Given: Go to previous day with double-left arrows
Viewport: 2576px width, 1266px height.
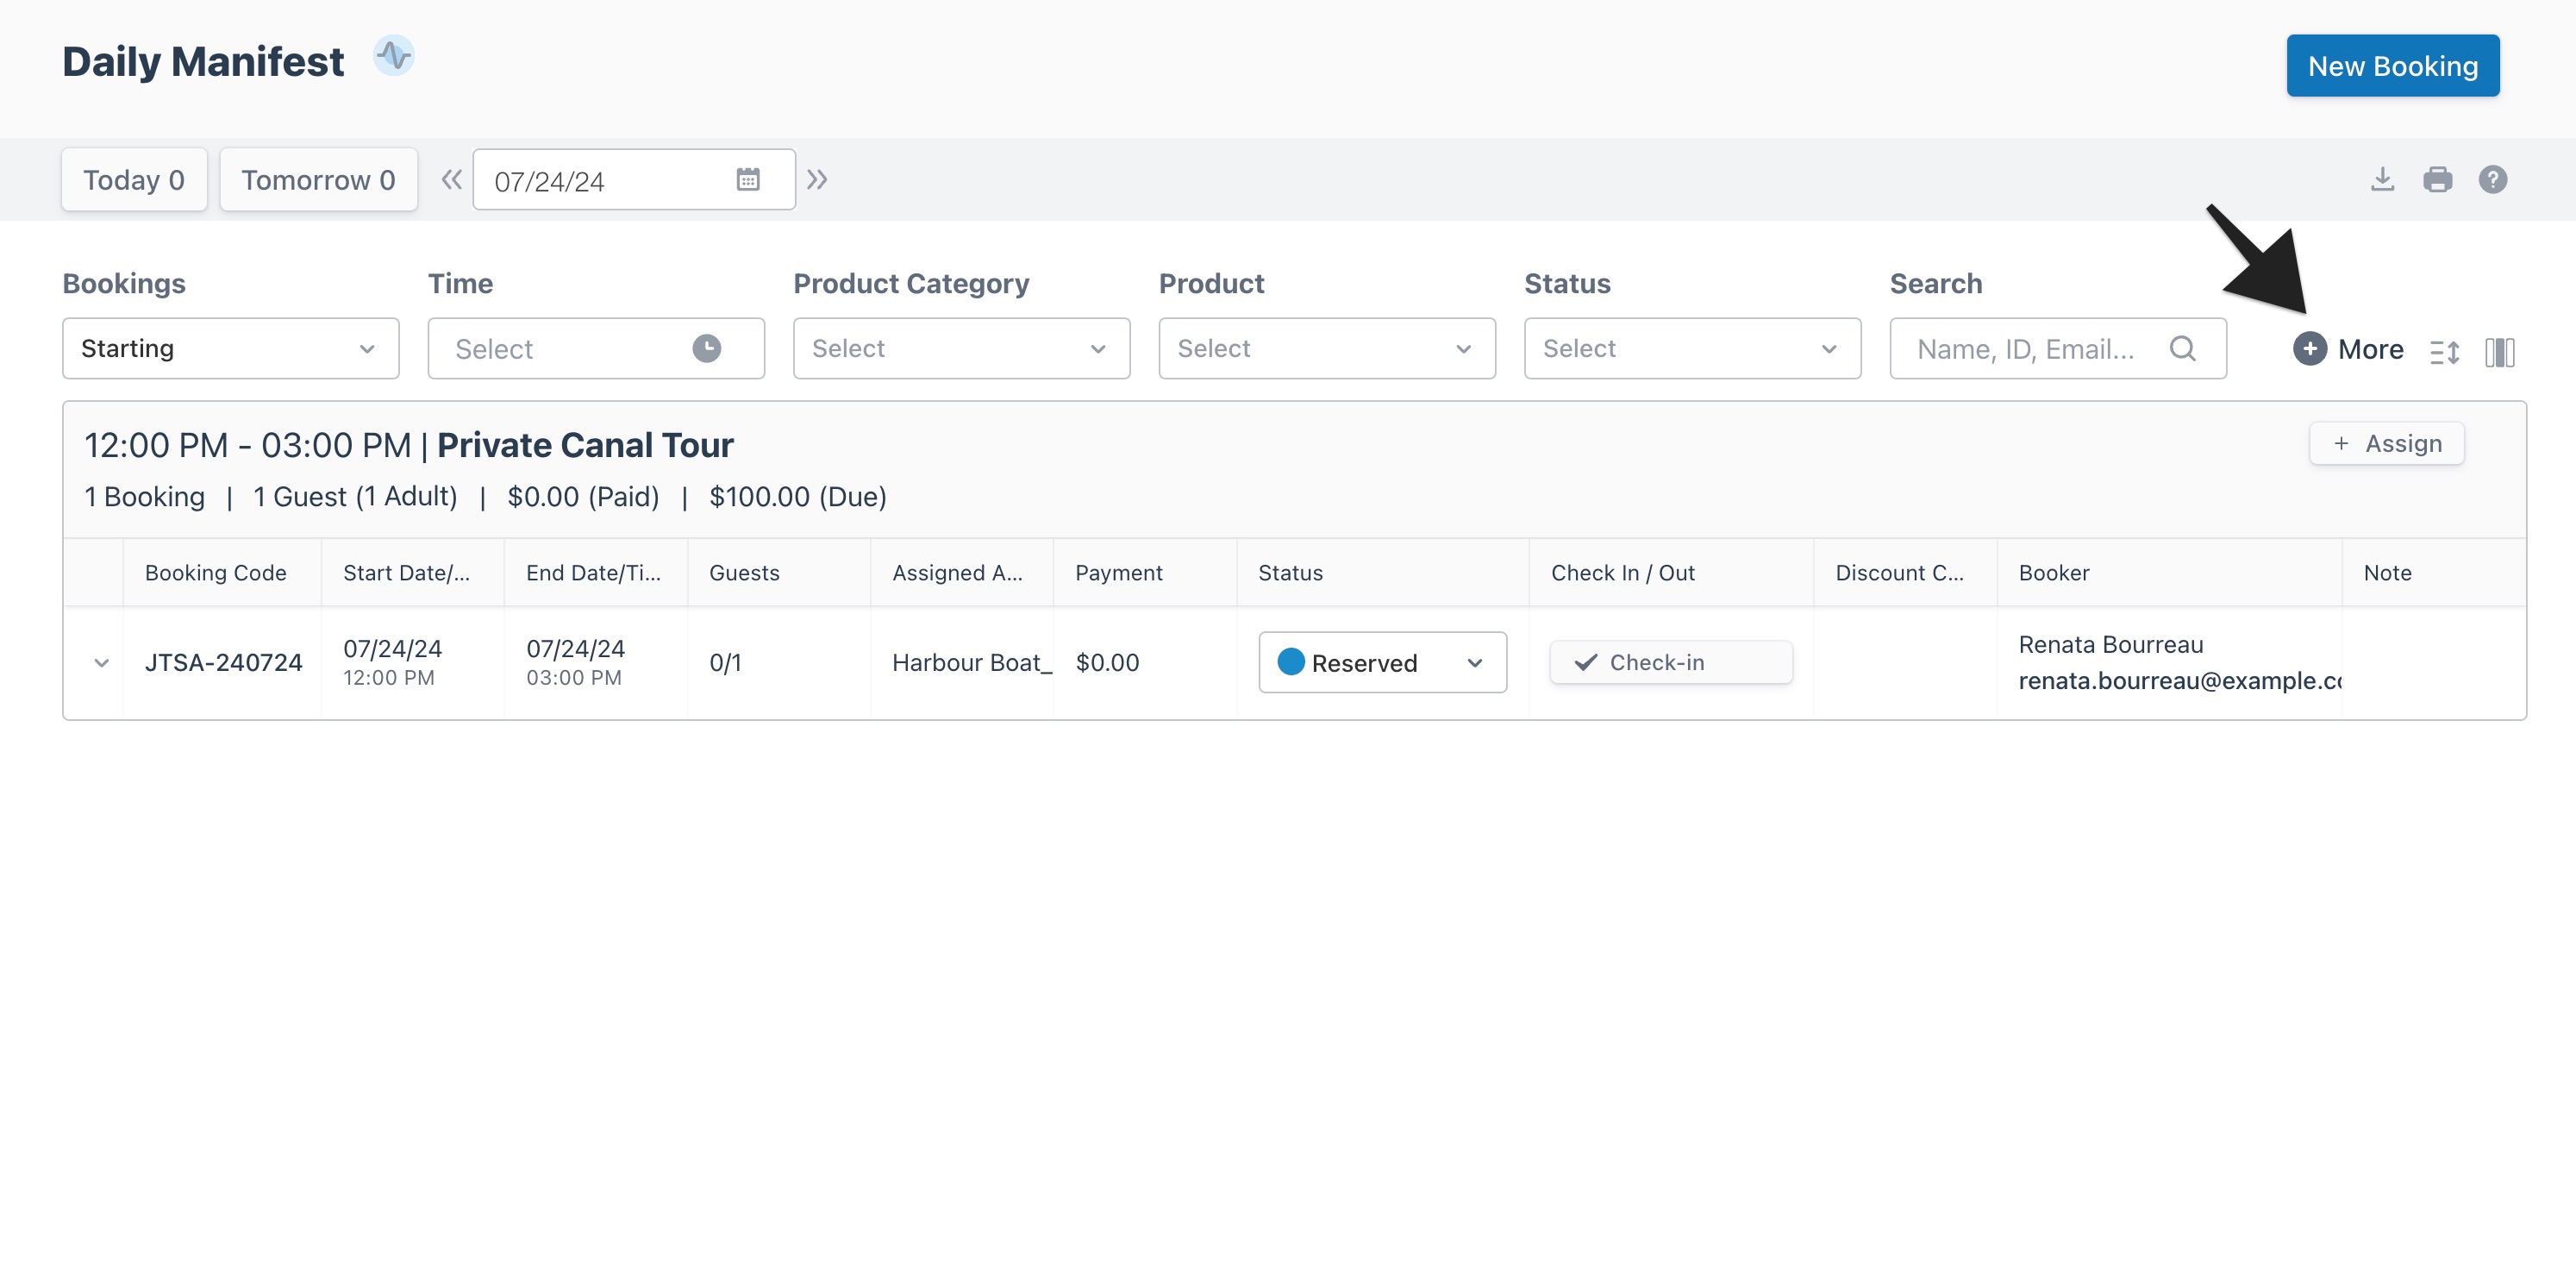Looking at the screenshot, I should coord(452,180).
